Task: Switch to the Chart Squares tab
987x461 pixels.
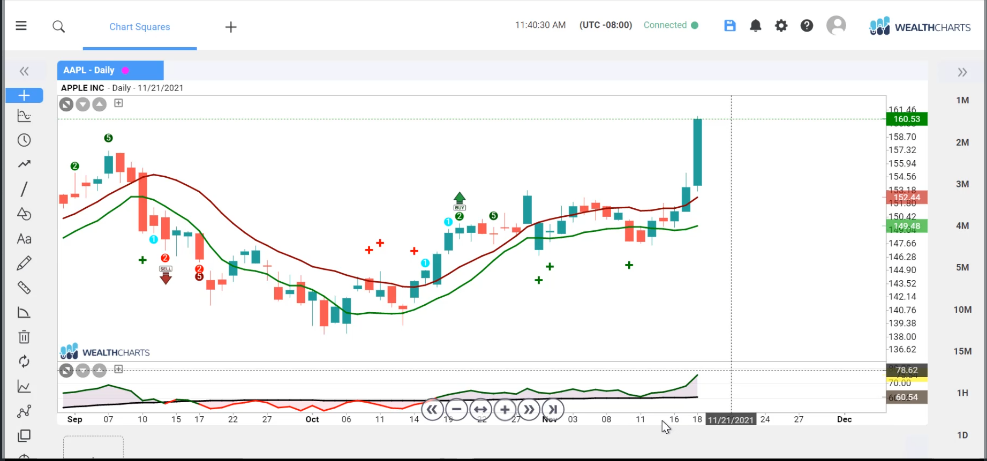Action: tap(140, 26)
